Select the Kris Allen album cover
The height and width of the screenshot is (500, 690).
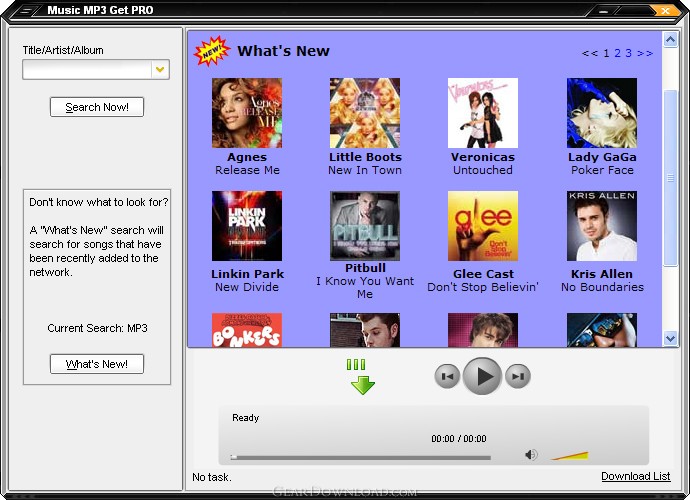point(602,226)
